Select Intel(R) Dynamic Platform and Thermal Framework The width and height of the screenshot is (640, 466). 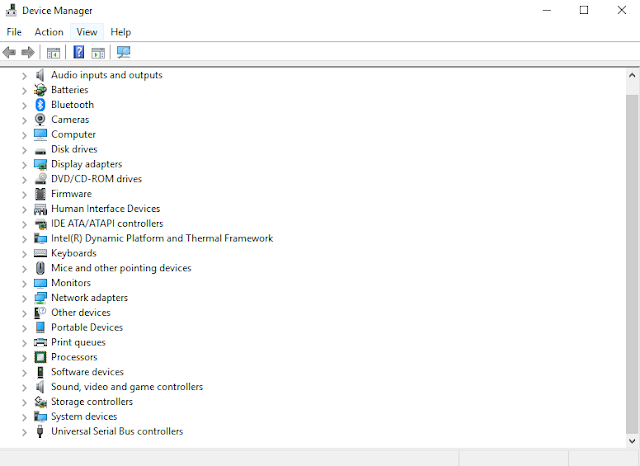(x=162, y=238)
